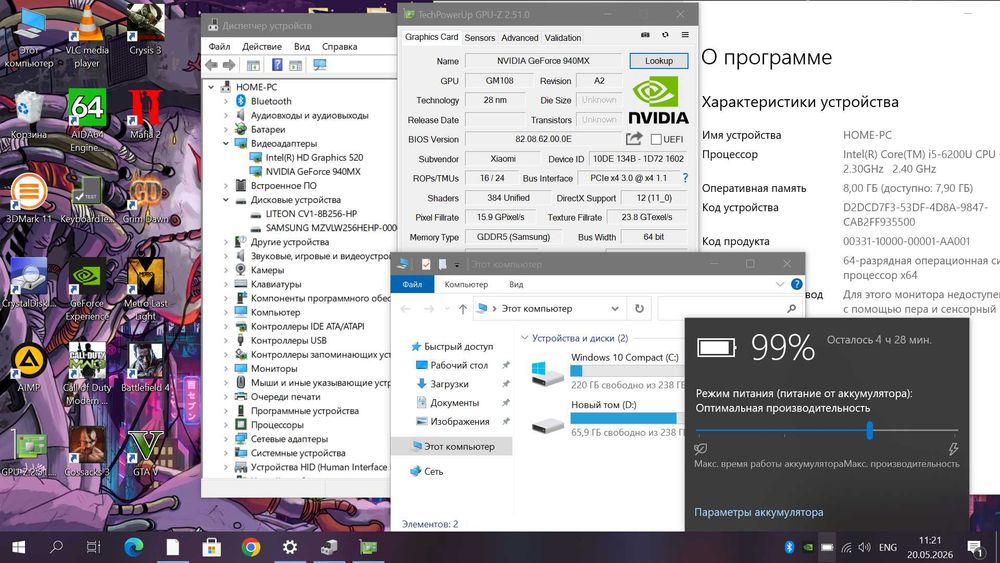1000x563 pixels.
Task: Open CrystalDisk desktop shortcut
Action: [28, 283]
